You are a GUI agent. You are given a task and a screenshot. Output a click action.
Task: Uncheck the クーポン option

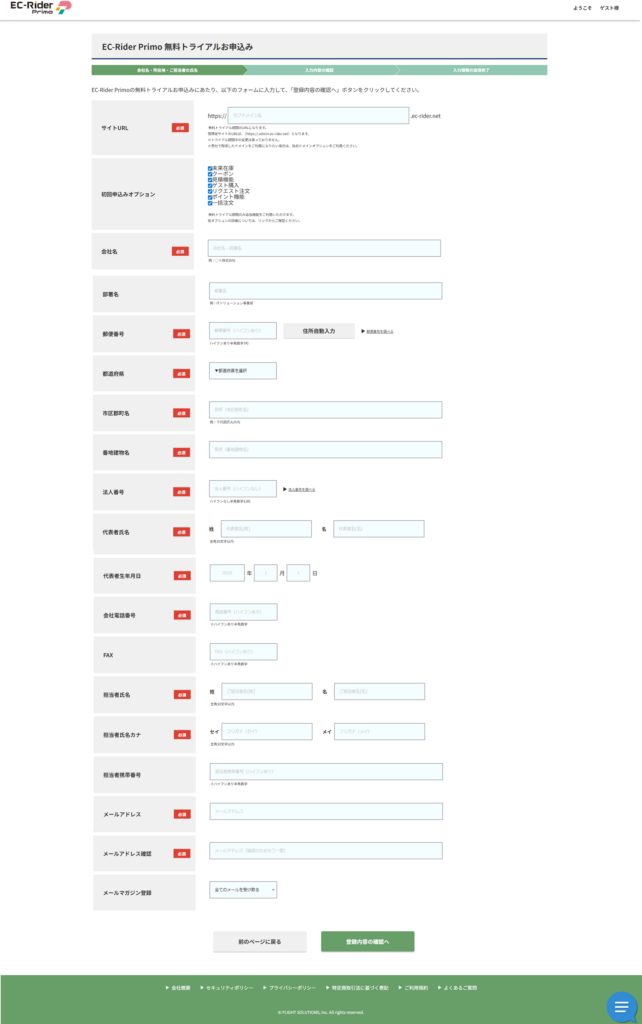(x=210, y=174)
